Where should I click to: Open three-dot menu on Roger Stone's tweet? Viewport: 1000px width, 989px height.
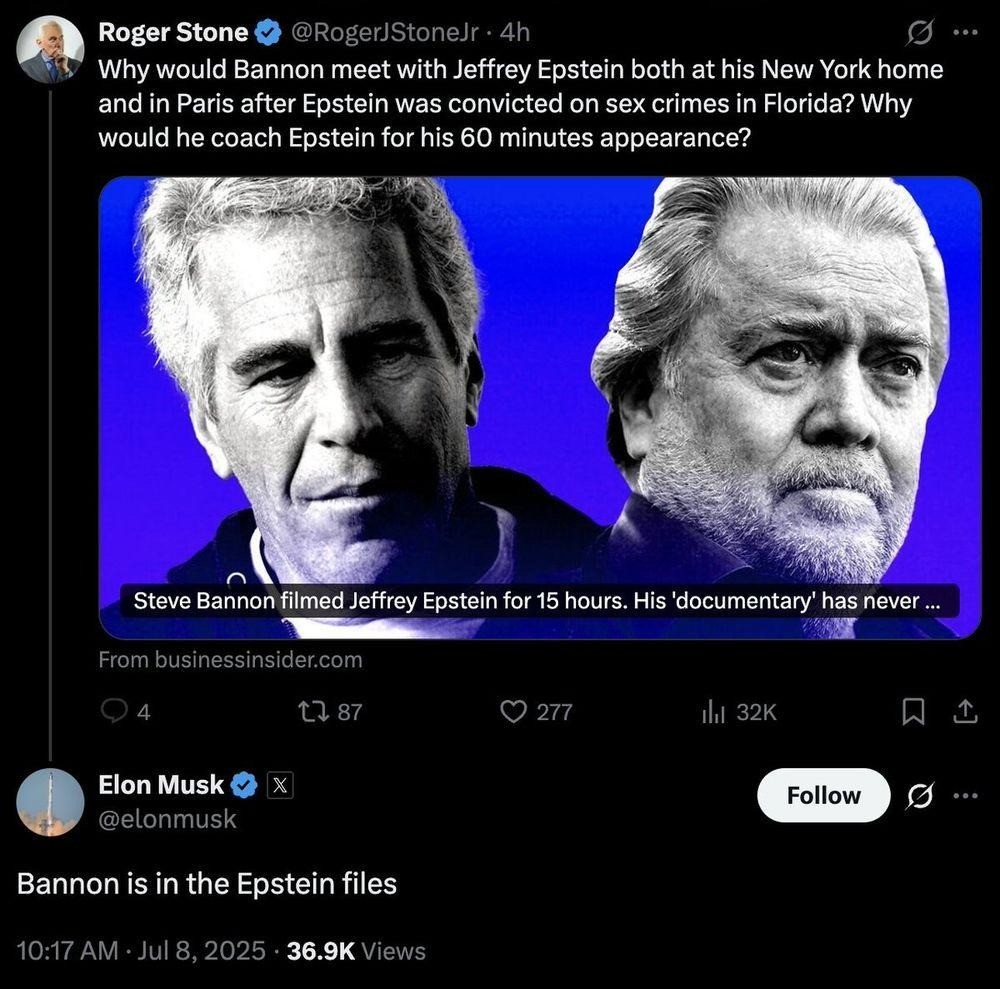coord(962,33)
